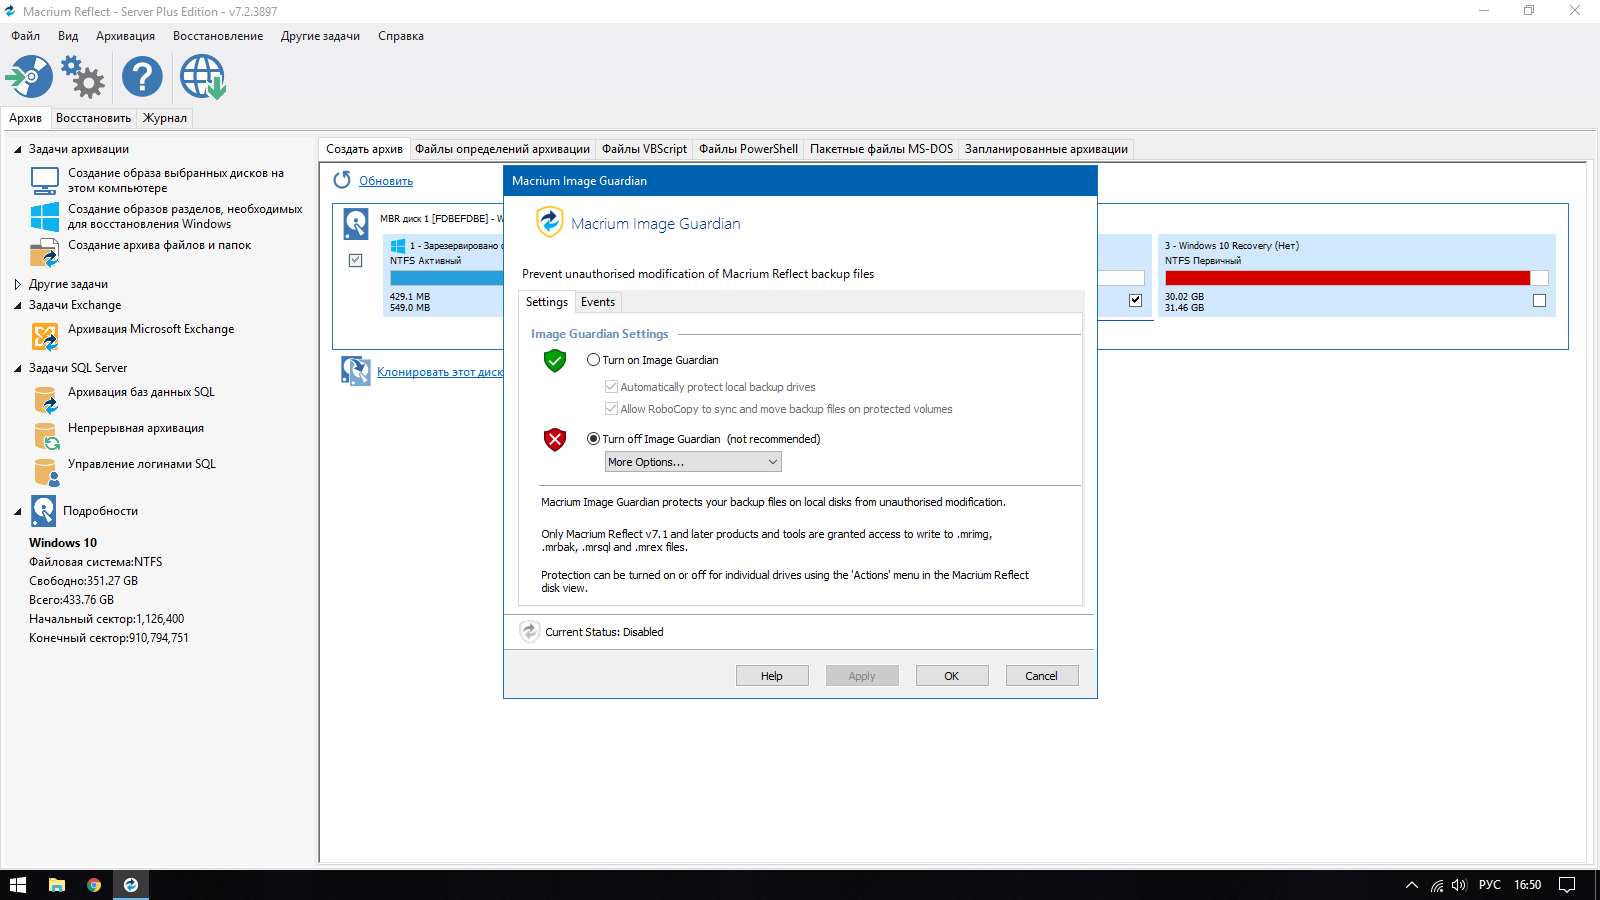Click the Windows logo restore image icon
Viewport: 1600px width, 900px height.
click(45, 217)
